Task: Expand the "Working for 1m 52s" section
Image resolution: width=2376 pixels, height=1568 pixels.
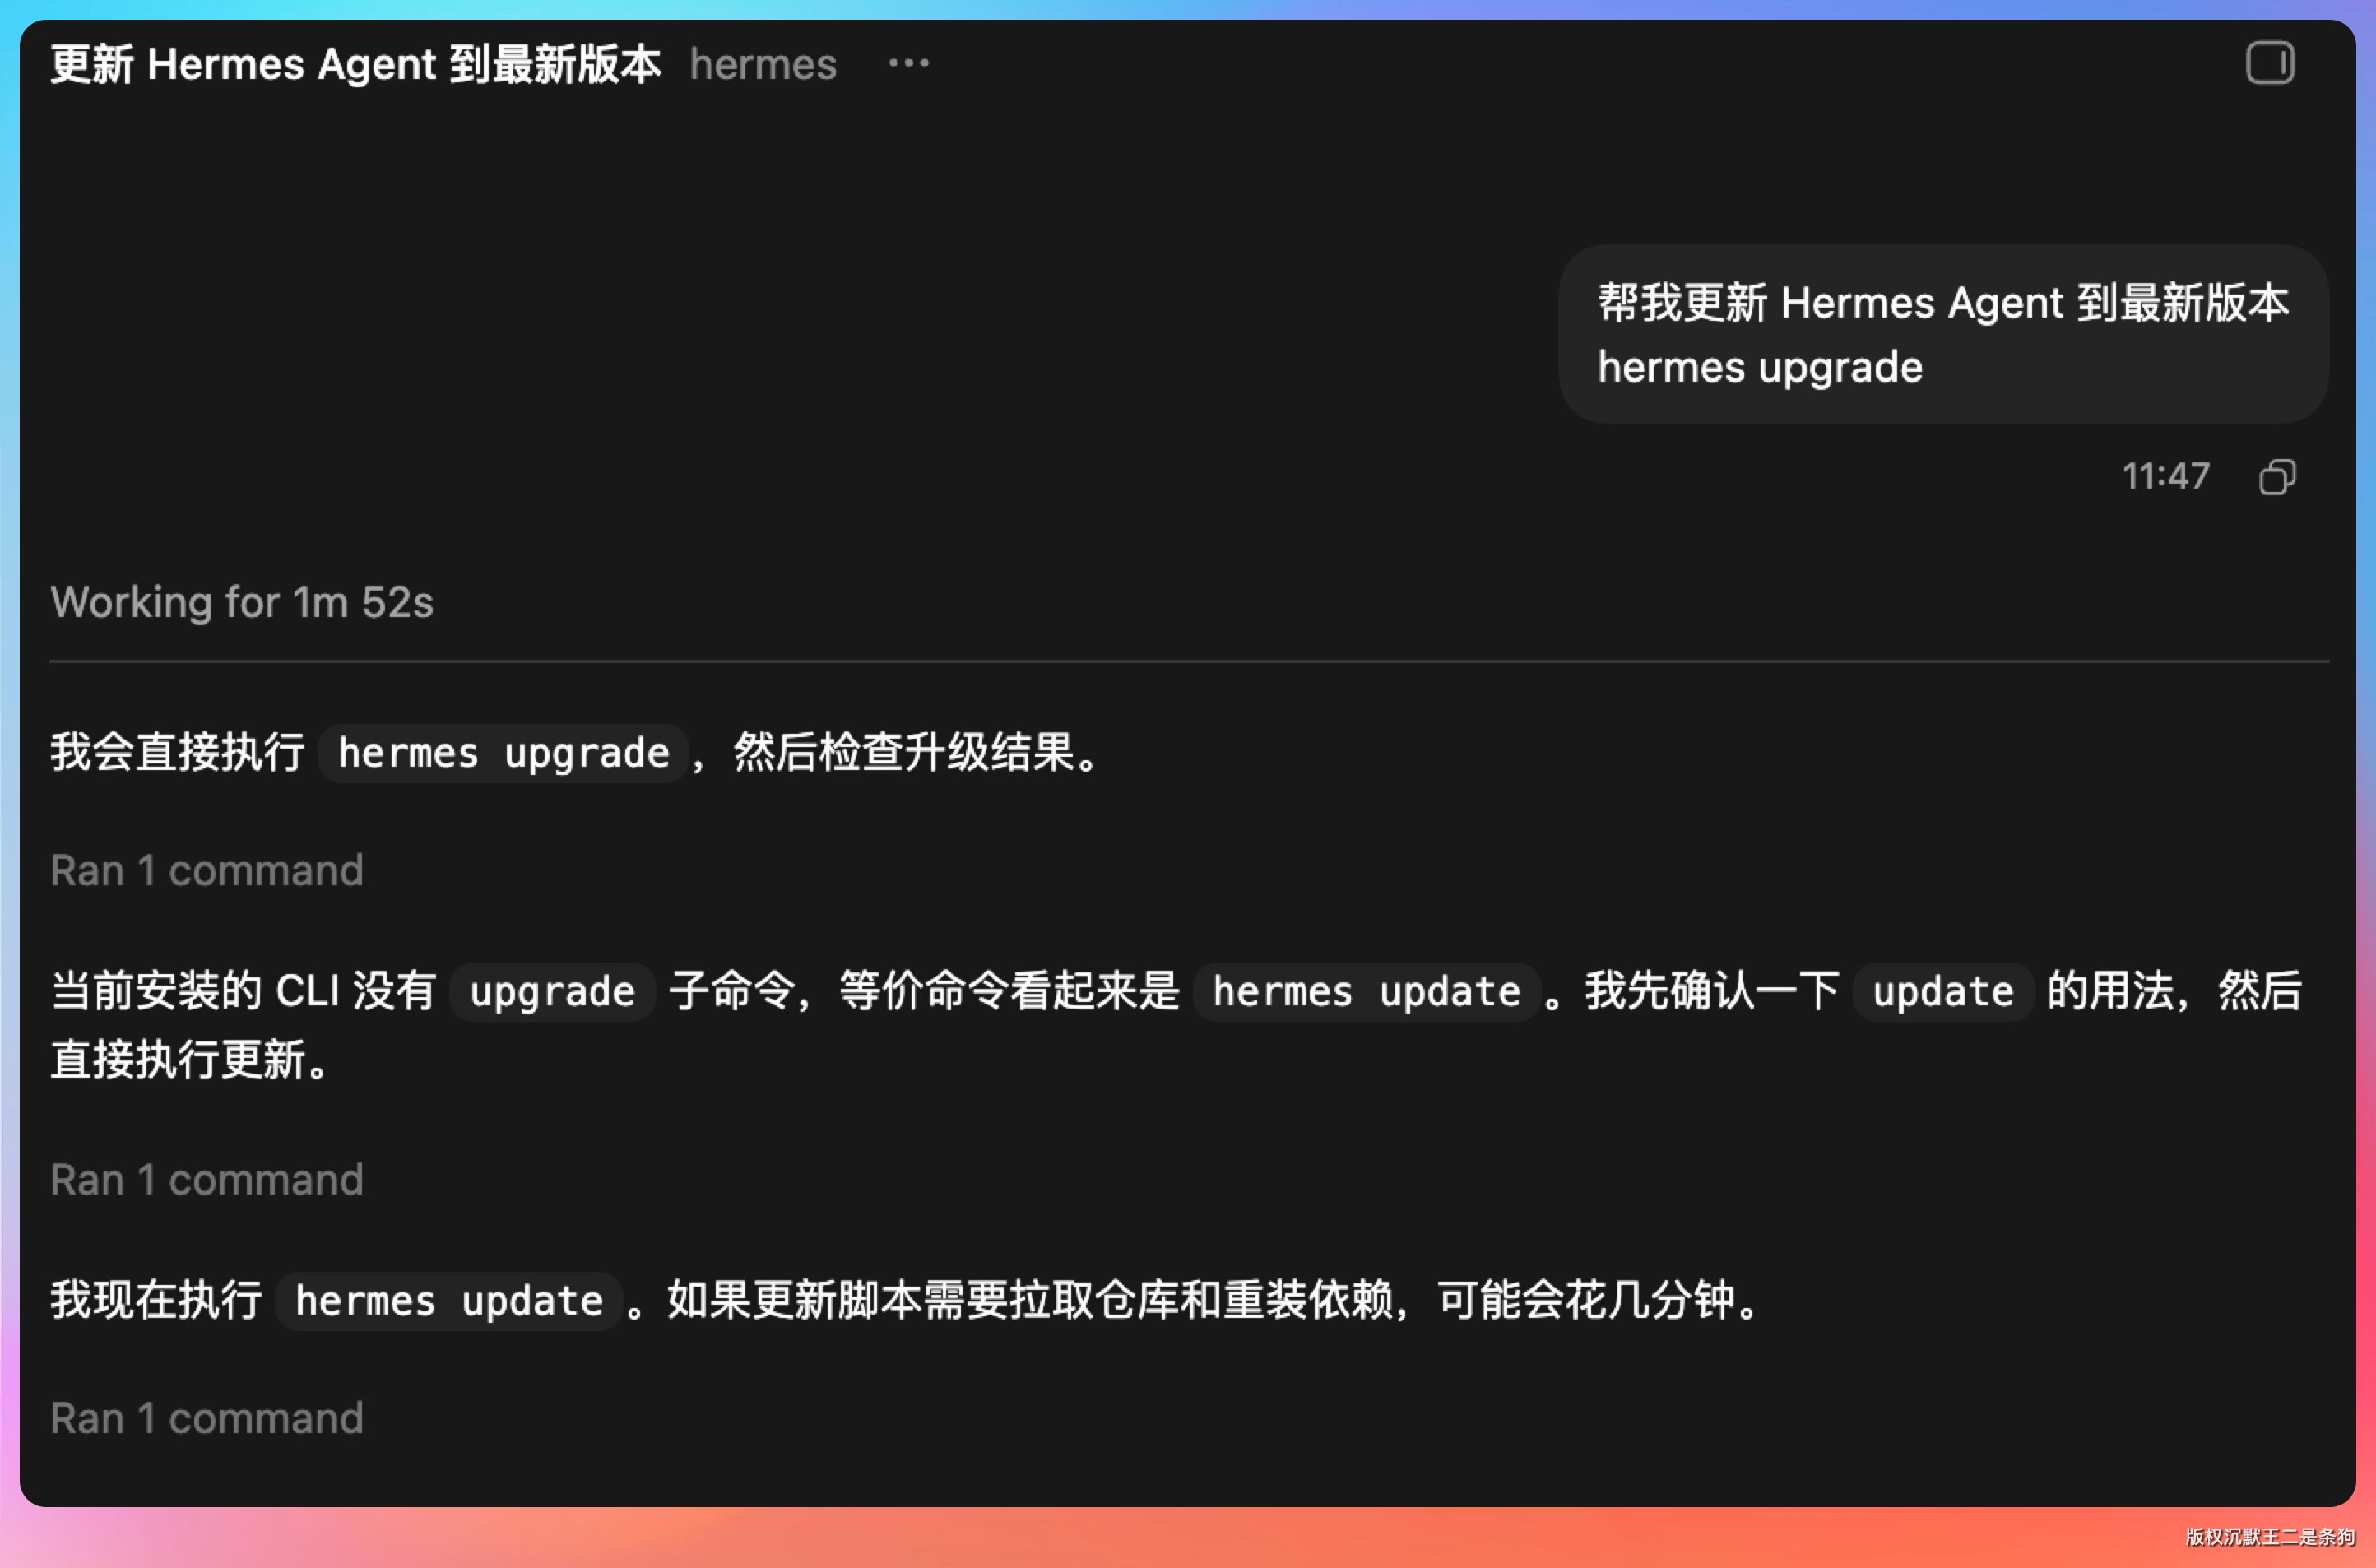Action: pyautogui.click(x=242, y=602)
